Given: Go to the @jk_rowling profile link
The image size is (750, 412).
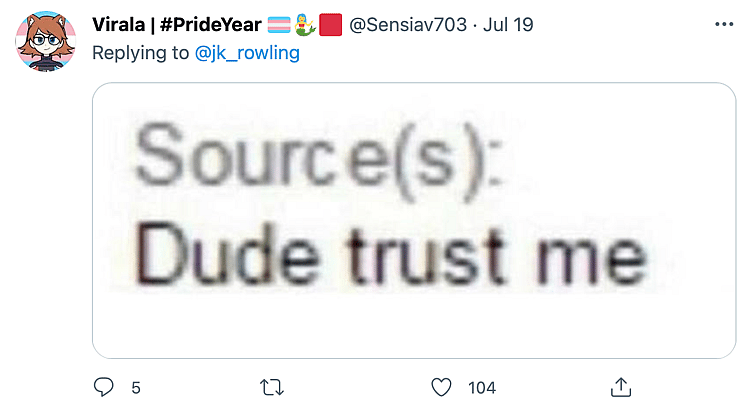Looking at the screenshot, I should pyautogui.click(x=253, y=52).
